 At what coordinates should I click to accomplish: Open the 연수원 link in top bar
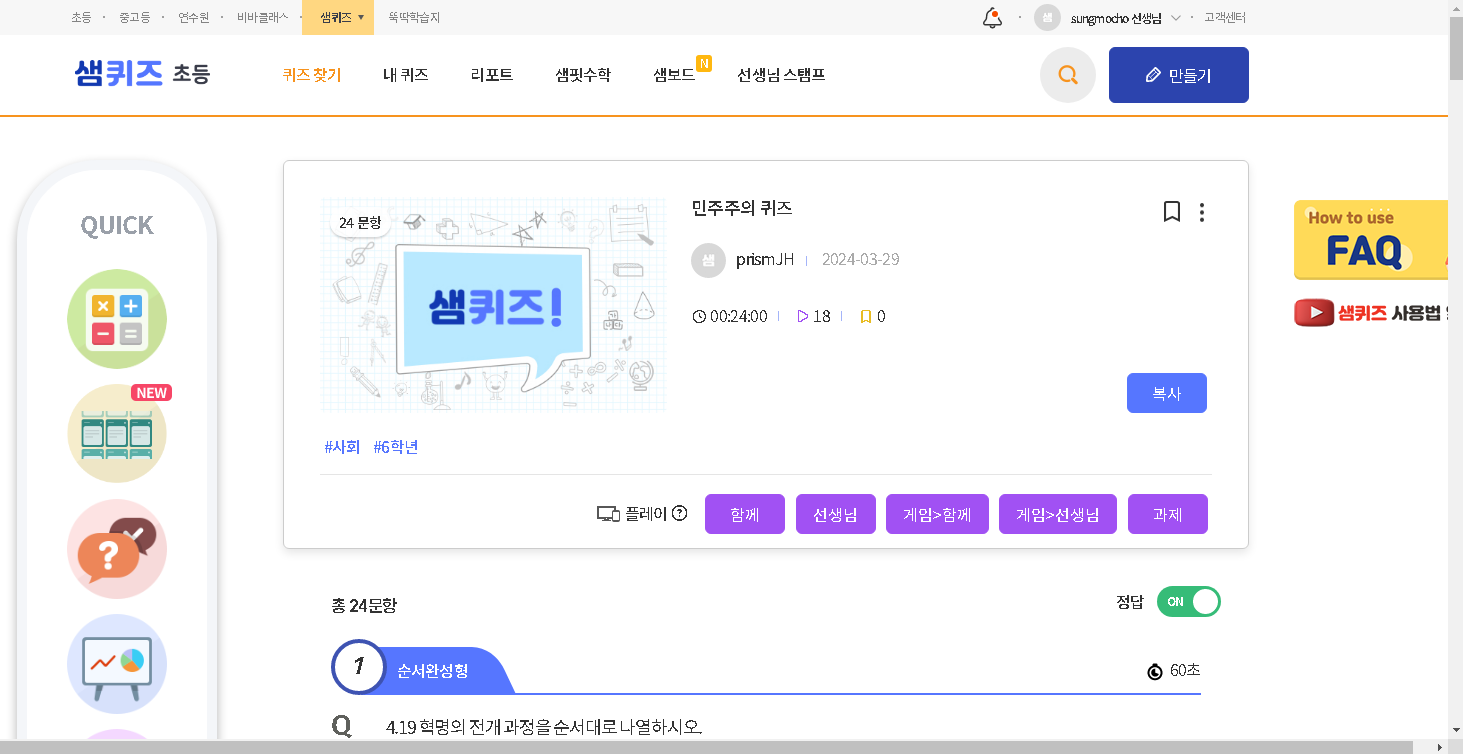[194, 17]
